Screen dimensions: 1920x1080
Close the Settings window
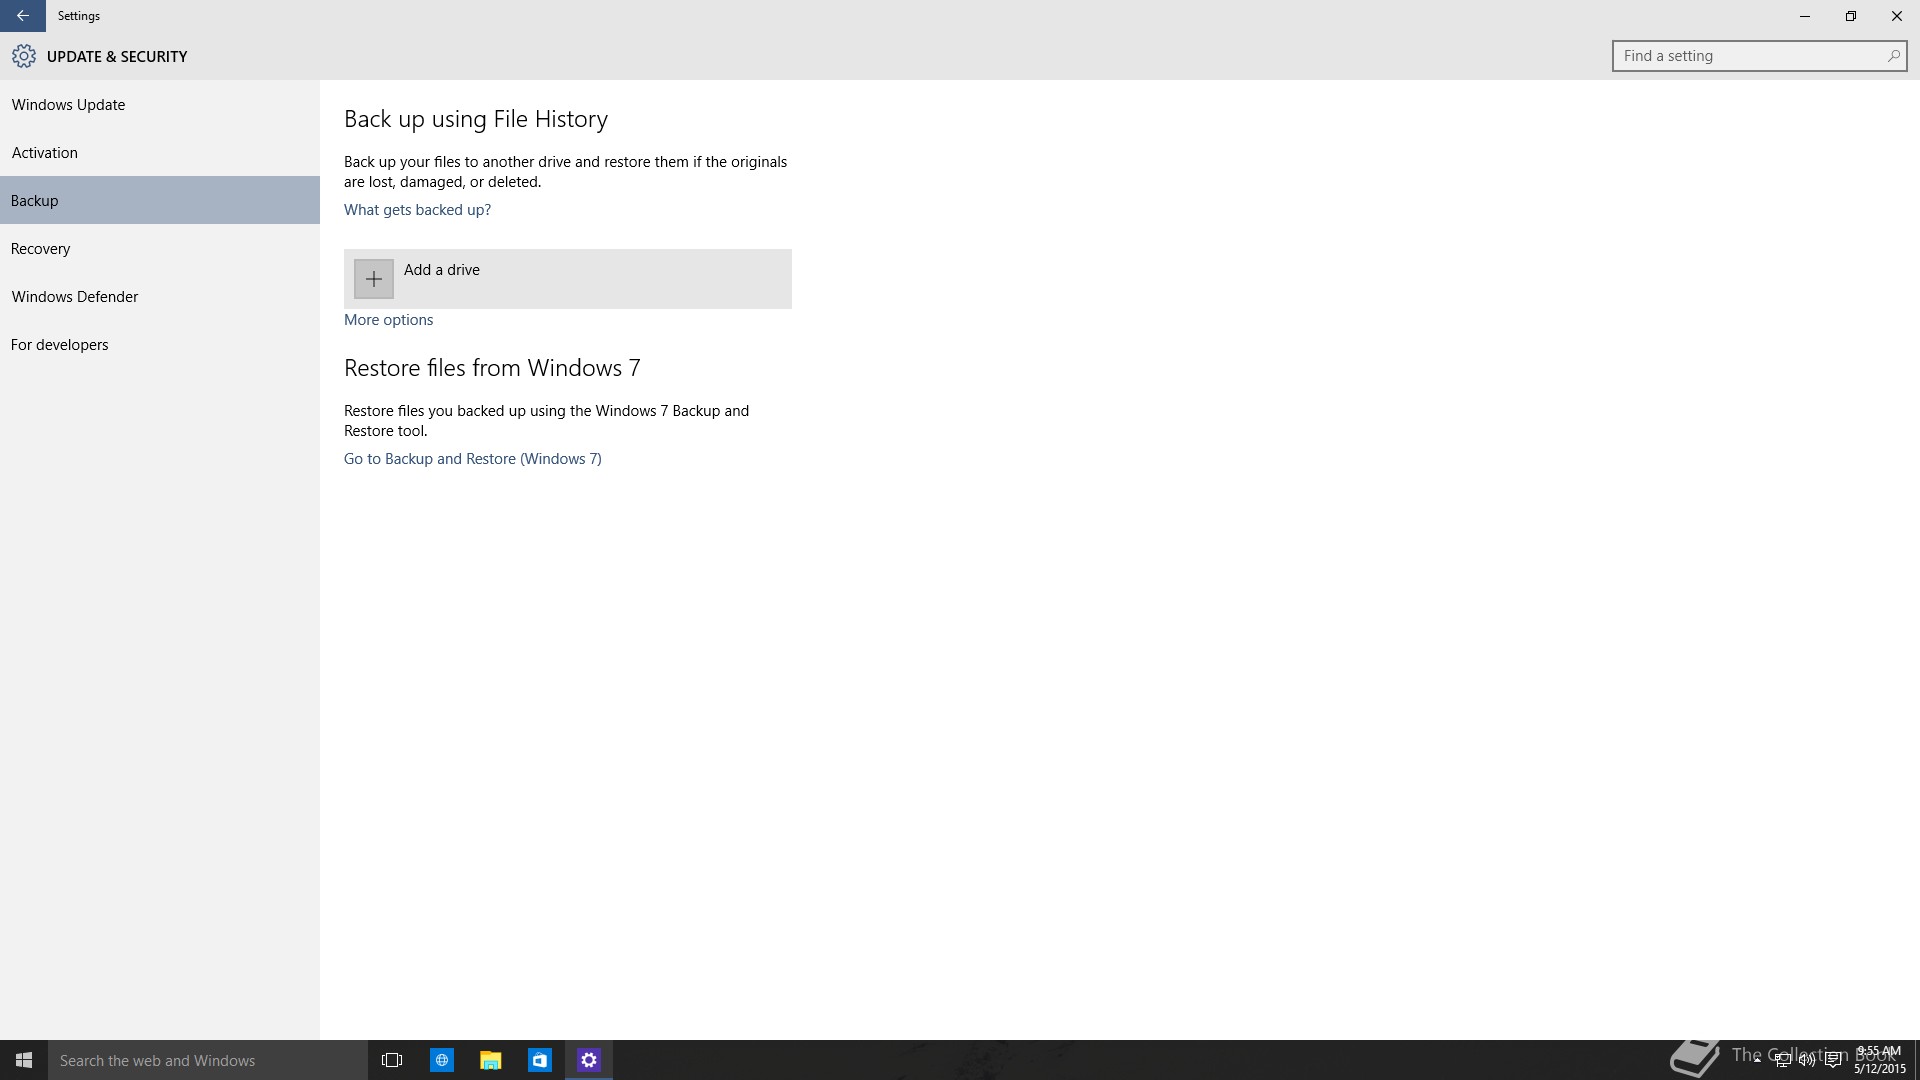(1897, 16)
